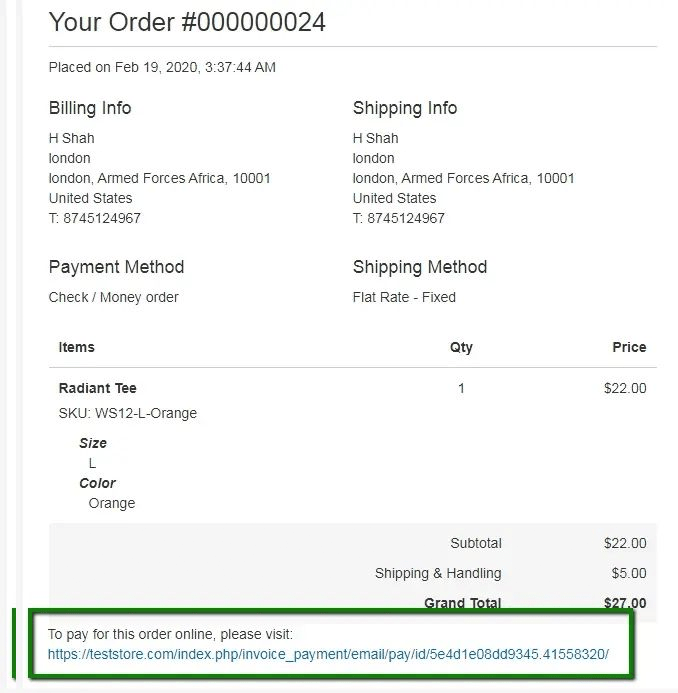The width and height of the screenshot is (678, 693).
Task: Click the Placed on Feb 19, 2020 date text
Action: pos(162,67)
